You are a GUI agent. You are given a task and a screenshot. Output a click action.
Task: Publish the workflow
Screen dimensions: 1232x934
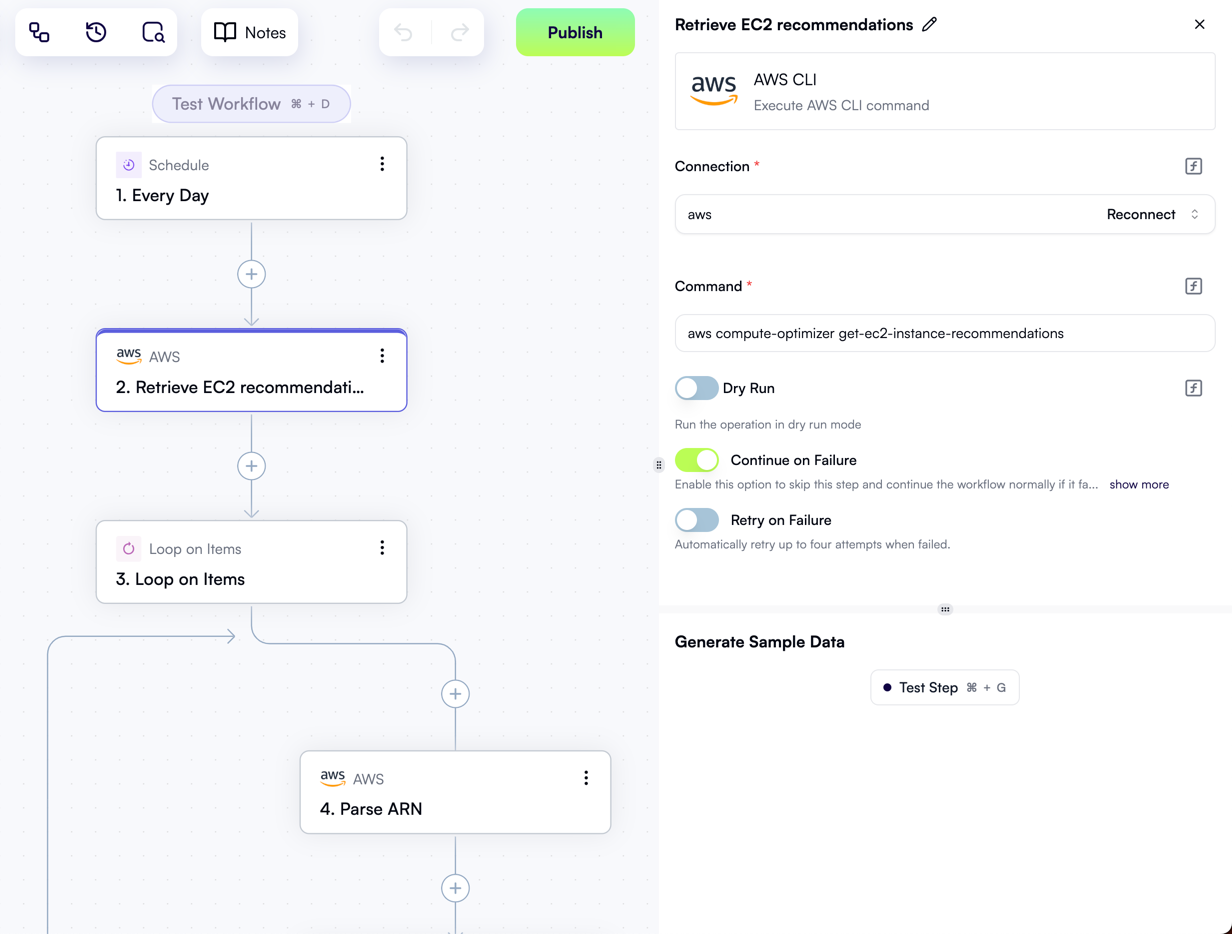(x=575, y=32)
